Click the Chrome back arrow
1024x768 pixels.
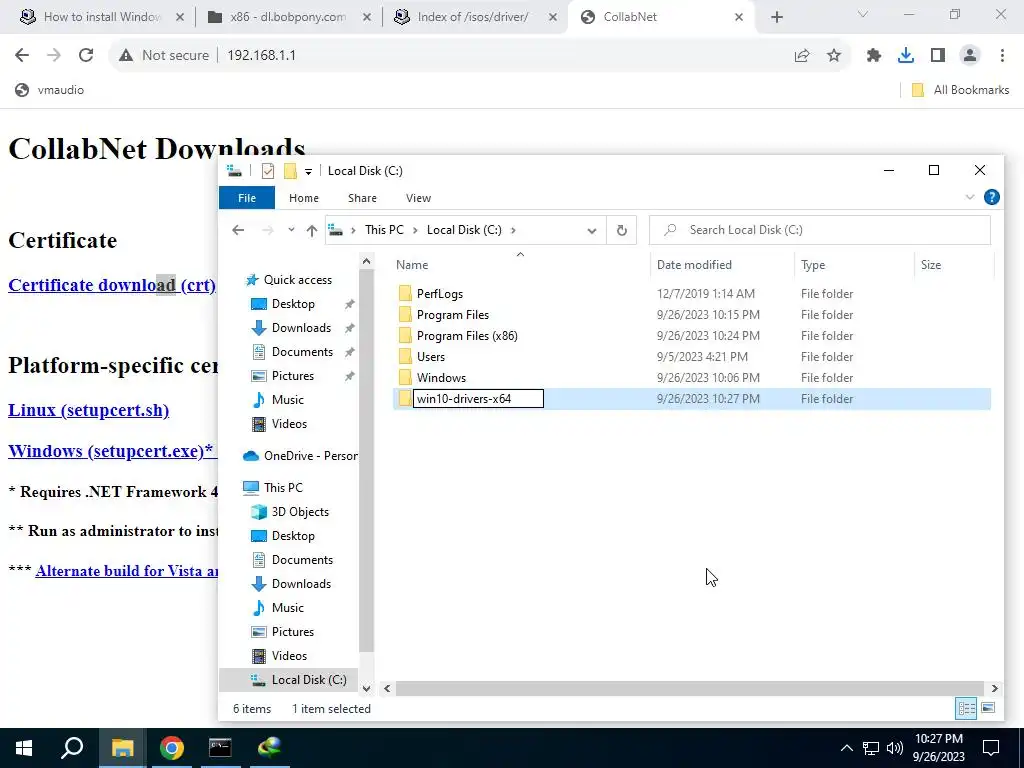pyautogui.click(x=22, y=56)
